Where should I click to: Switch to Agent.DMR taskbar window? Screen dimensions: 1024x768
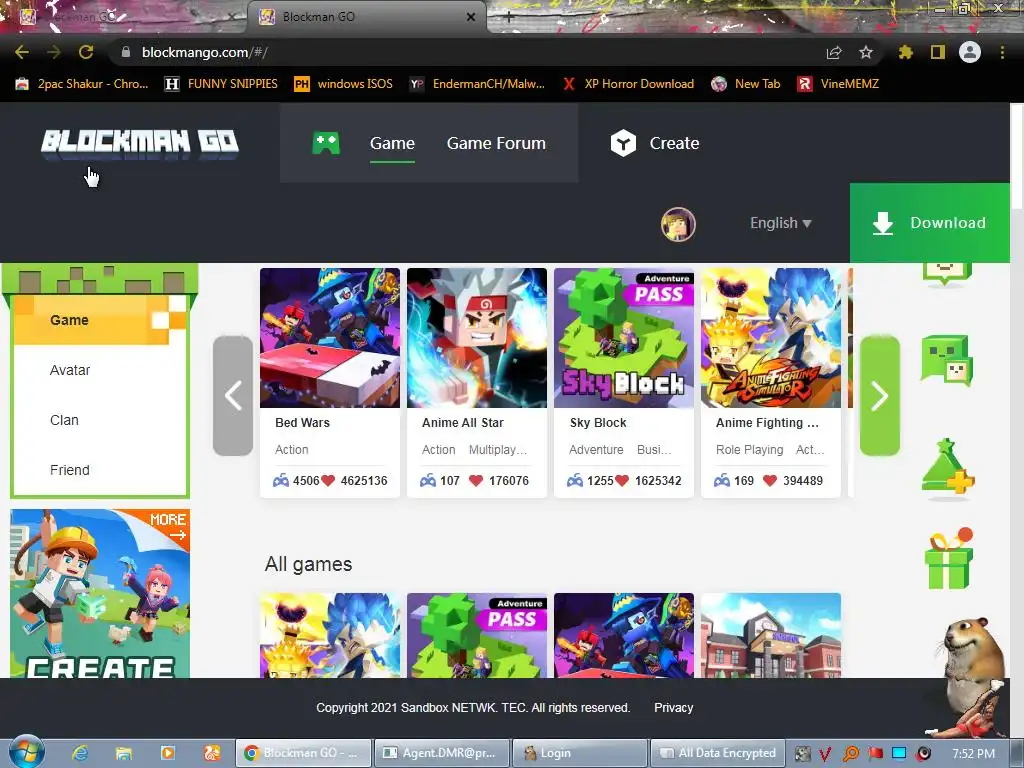point(441,753)
